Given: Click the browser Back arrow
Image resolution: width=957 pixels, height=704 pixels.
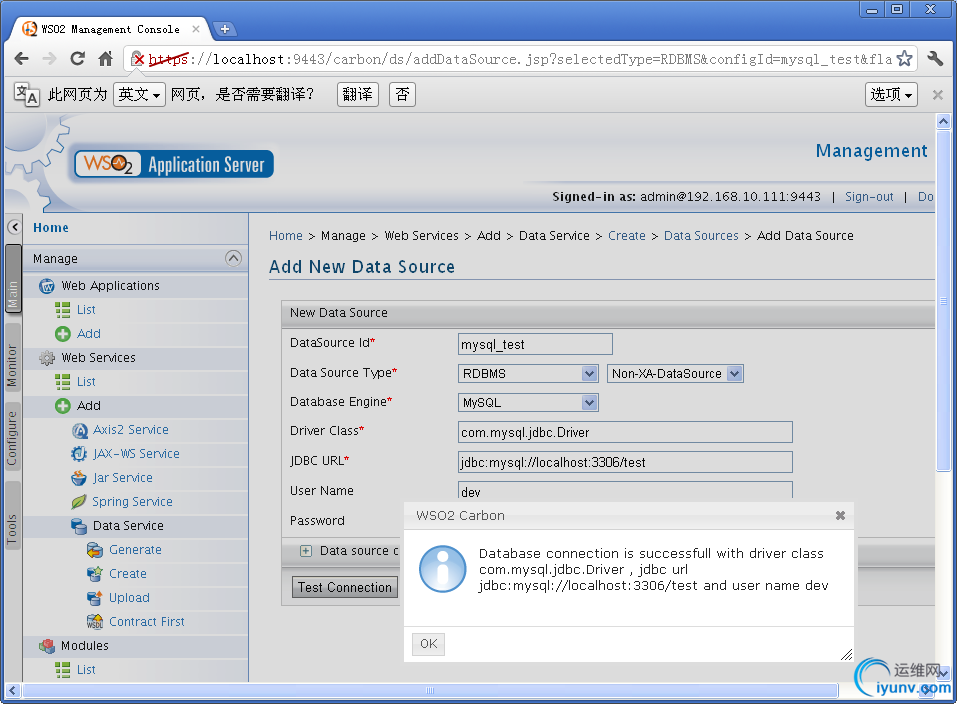Looking at the screenshot, I should click(21, 59).
